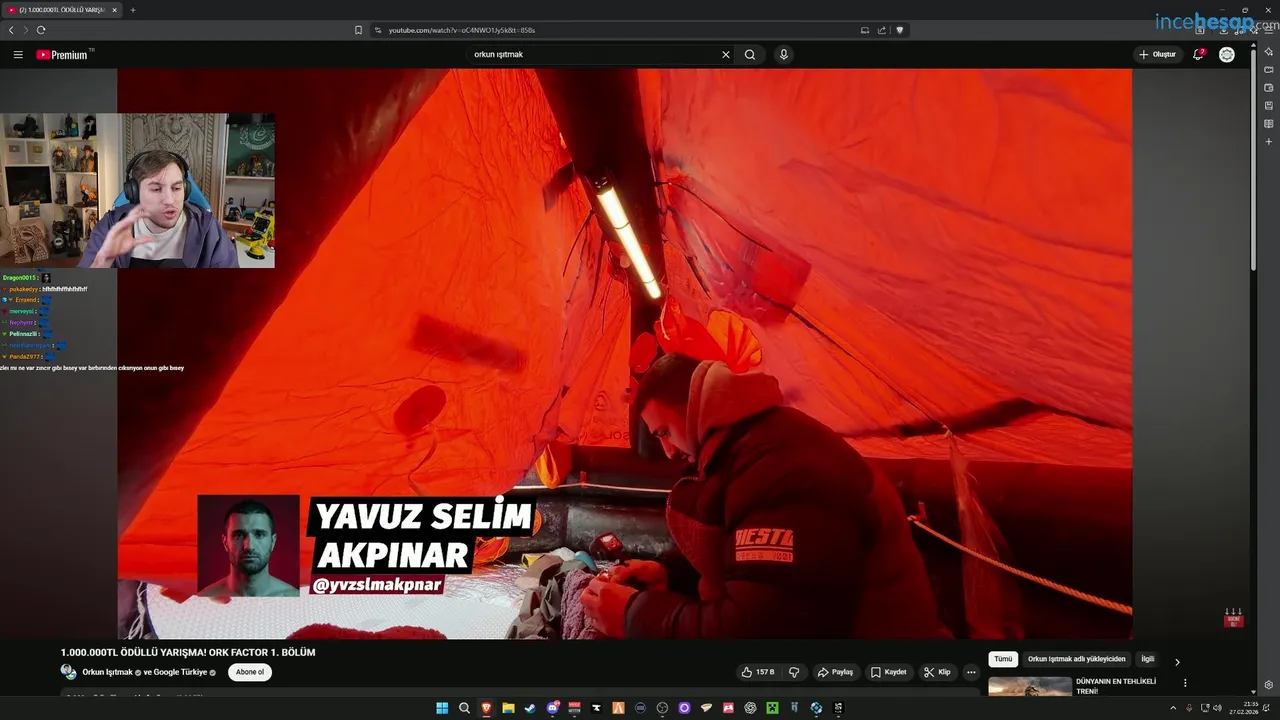Screen dimensions: 1280x720
Task: Select the İlgili filter chip
Action: pyautogui.click(x=1148, y=659)
